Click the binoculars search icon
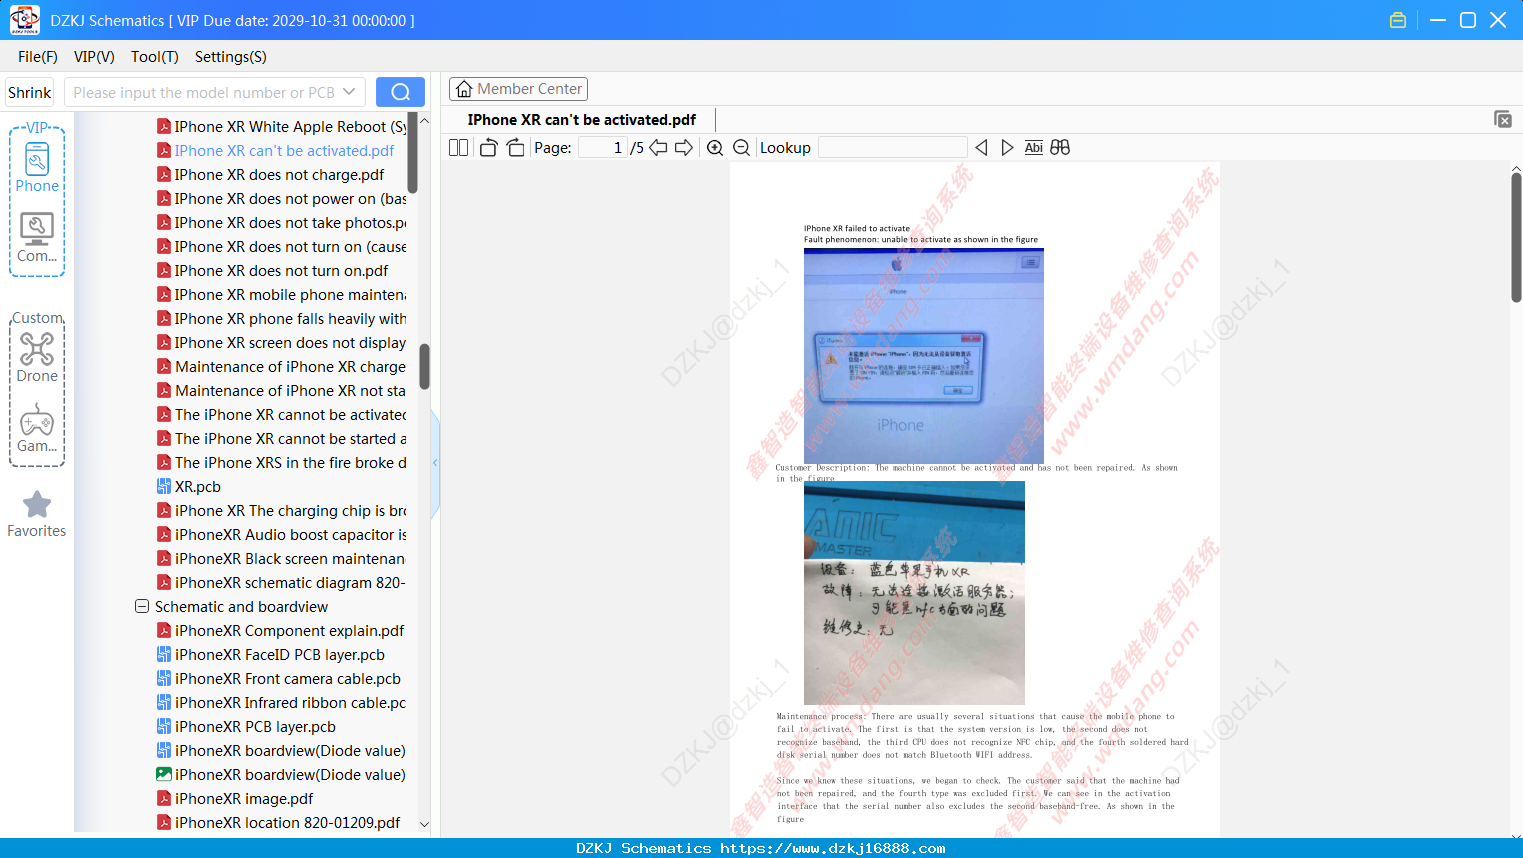1523x858 pixels. point(1060,148)
